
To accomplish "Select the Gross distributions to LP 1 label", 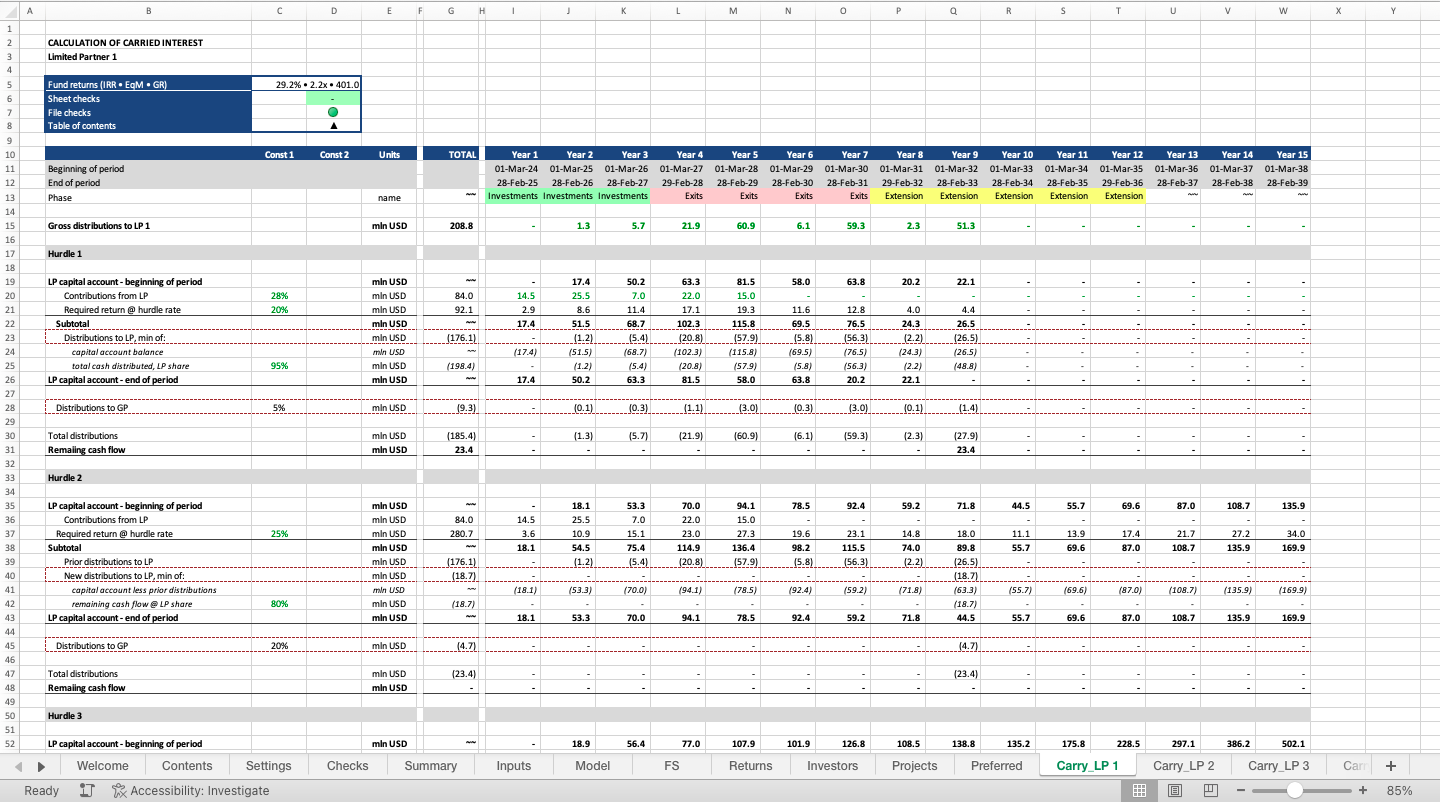I will click(x=99, y=226).
